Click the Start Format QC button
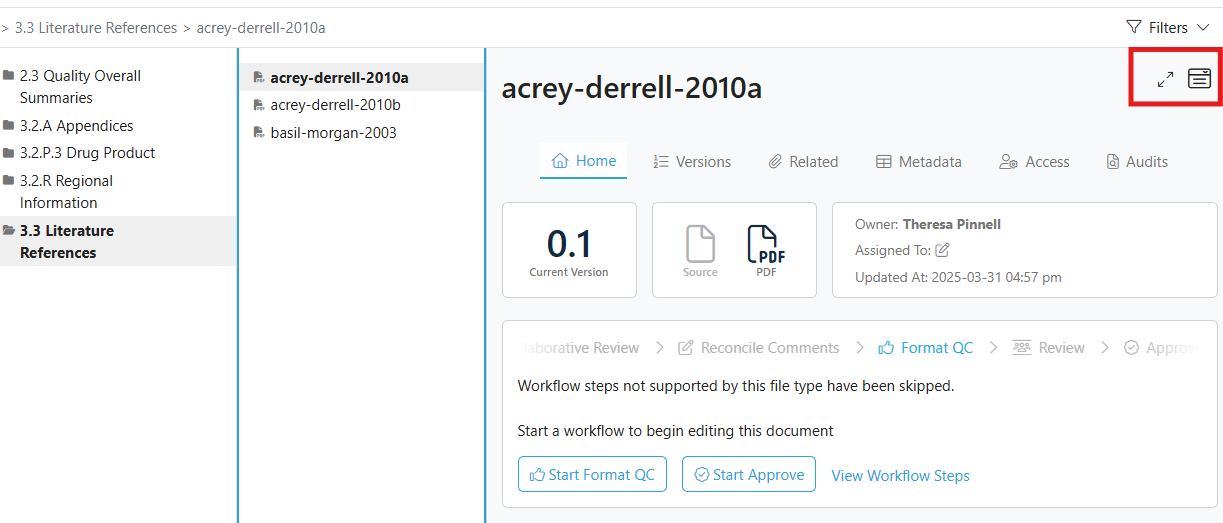 click(592, 475)
